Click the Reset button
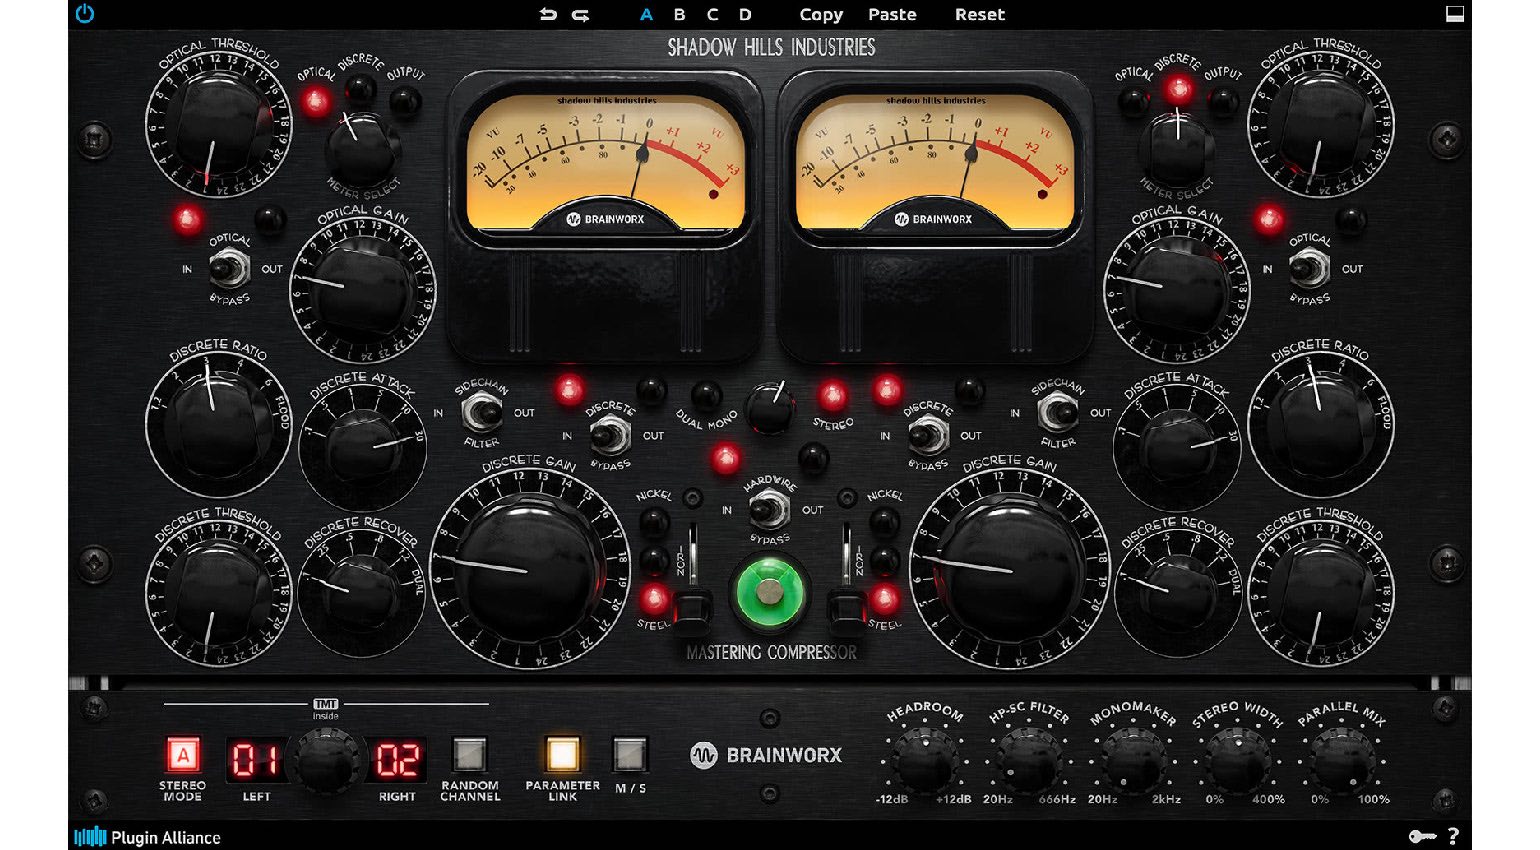Screen dimensions: 1540x850 [980, 14]
